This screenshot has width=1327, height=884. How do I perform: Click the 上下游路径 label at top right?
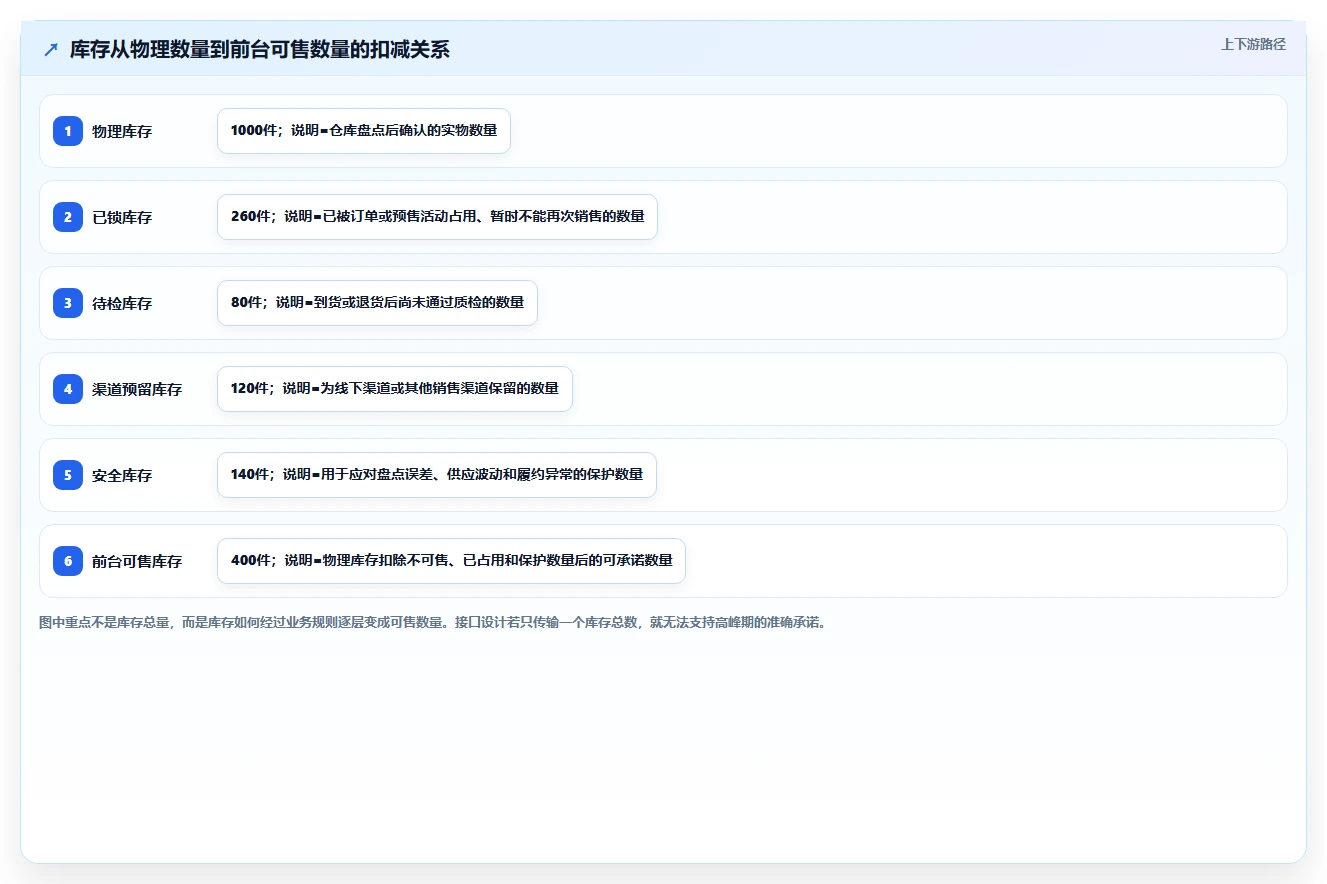1253,44
